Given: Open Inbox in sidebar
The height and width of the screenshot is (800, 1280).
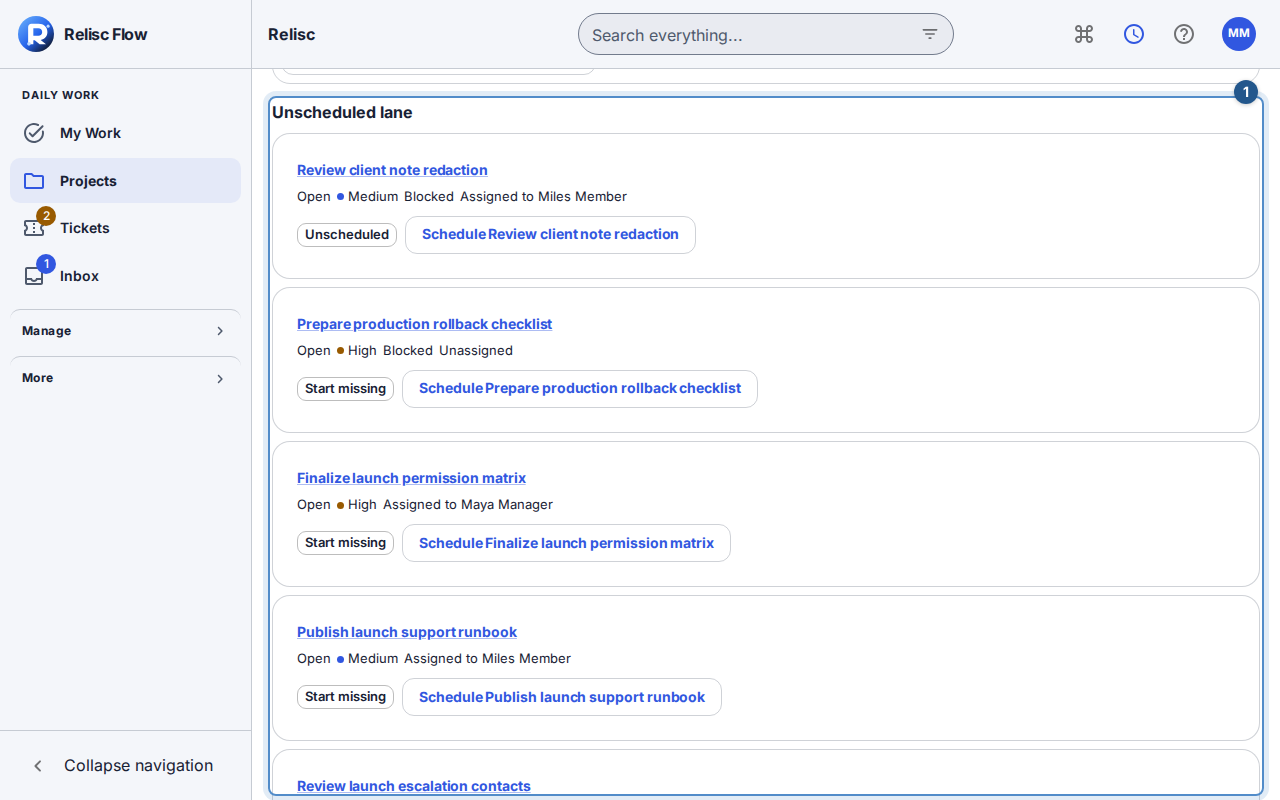Looking at the screenshot, I should 125,276.
